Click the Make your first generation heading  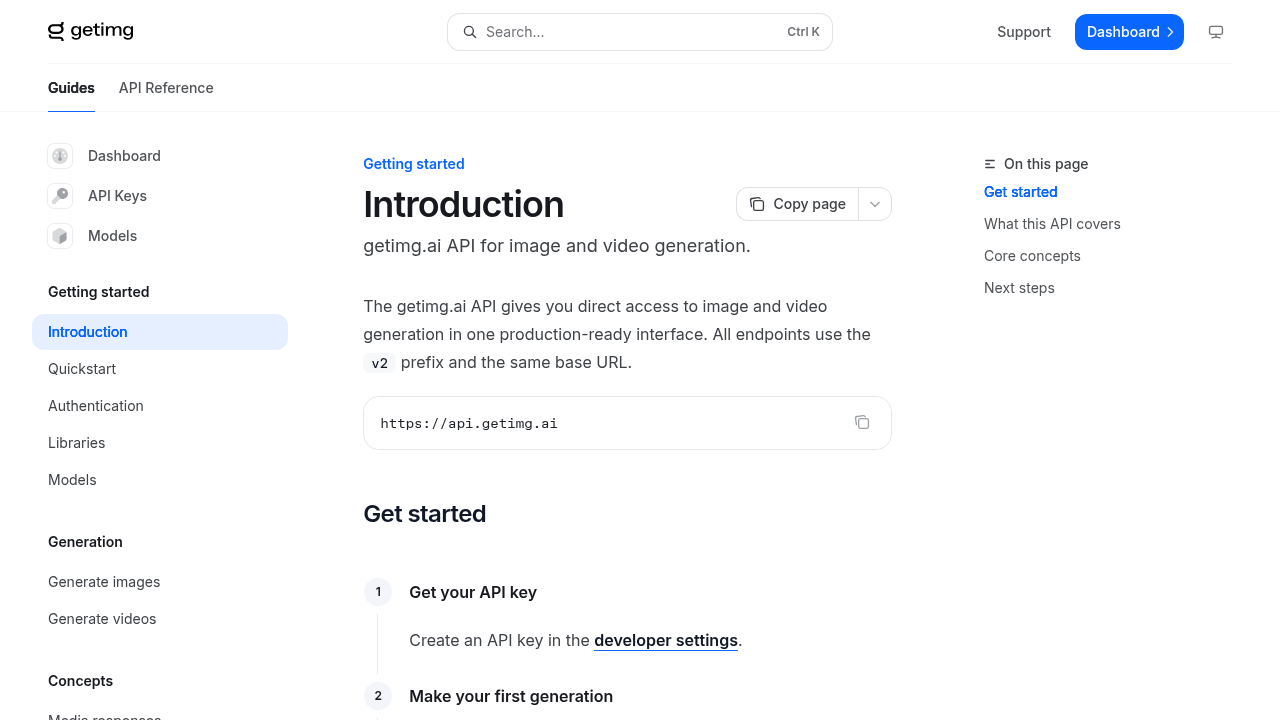click(x=511, y=696)
